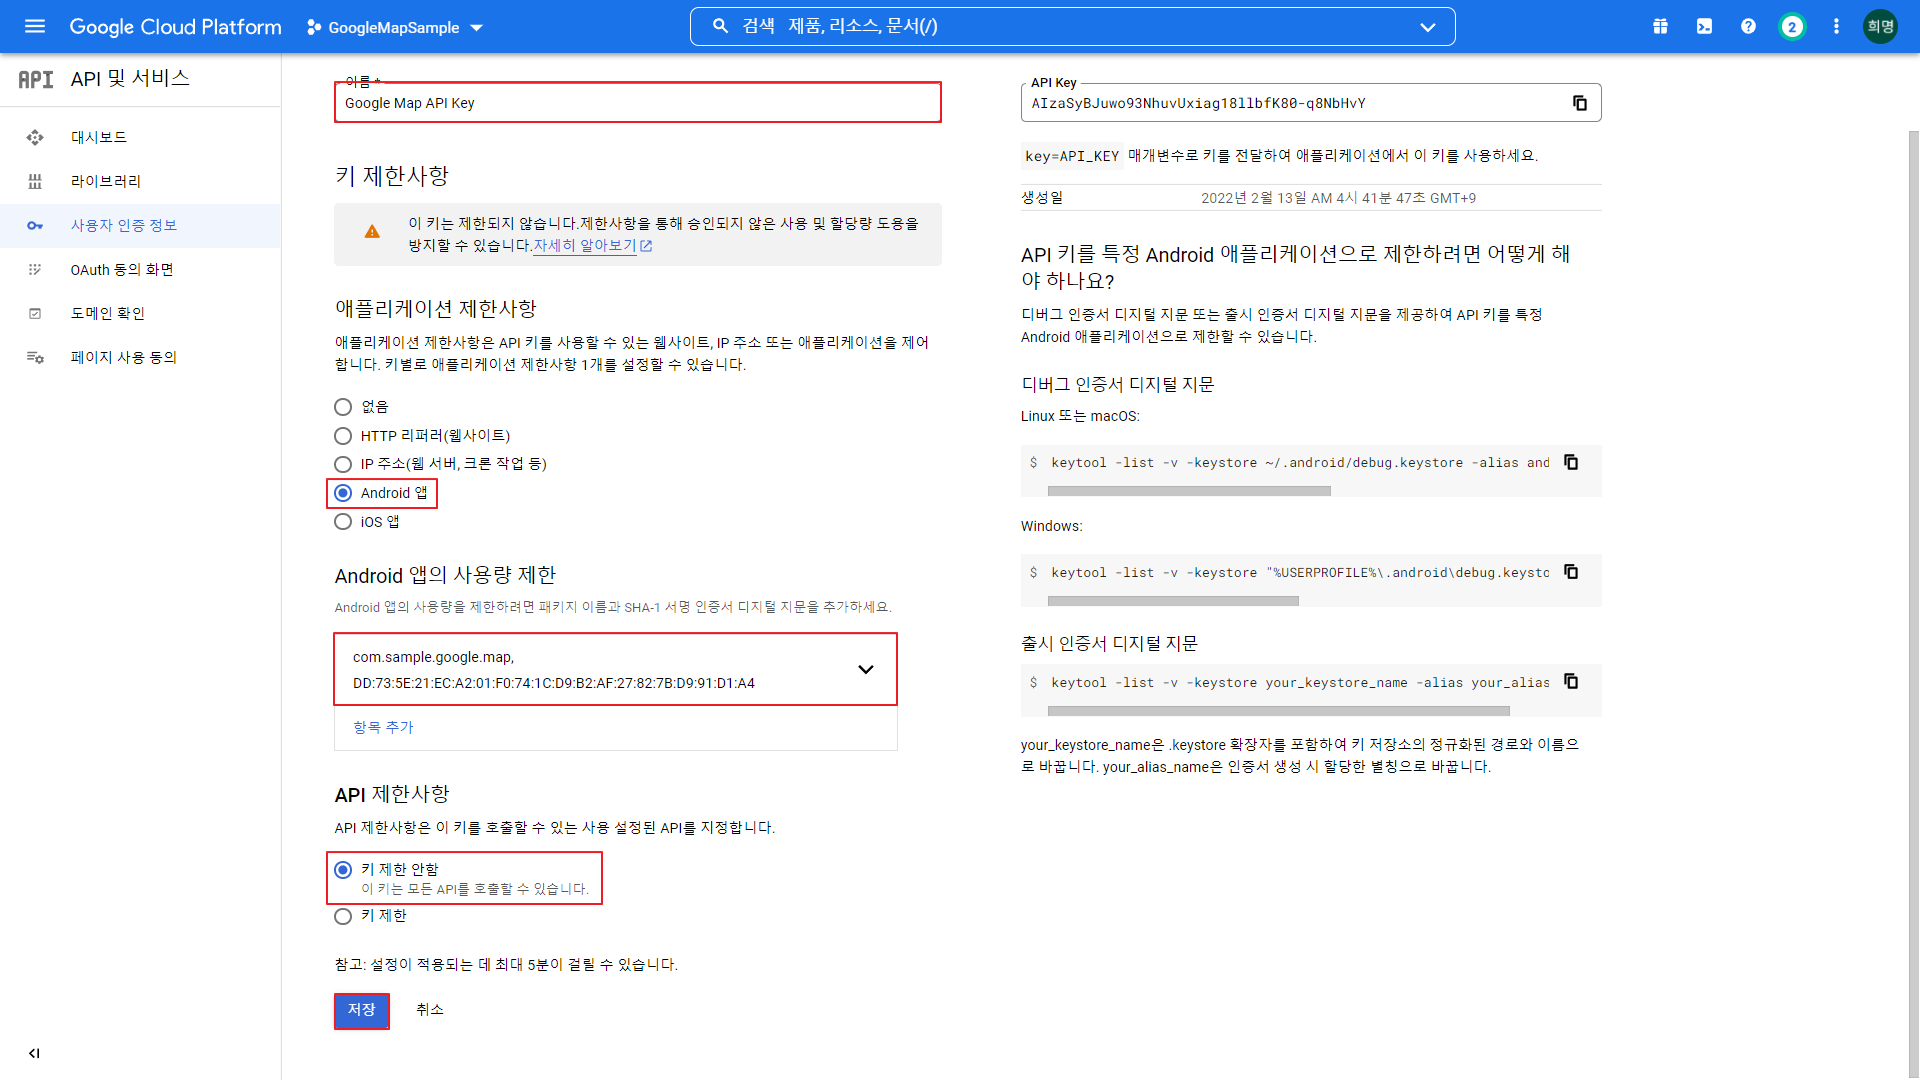Open the hamburger navigation menu

coord(35,27)
